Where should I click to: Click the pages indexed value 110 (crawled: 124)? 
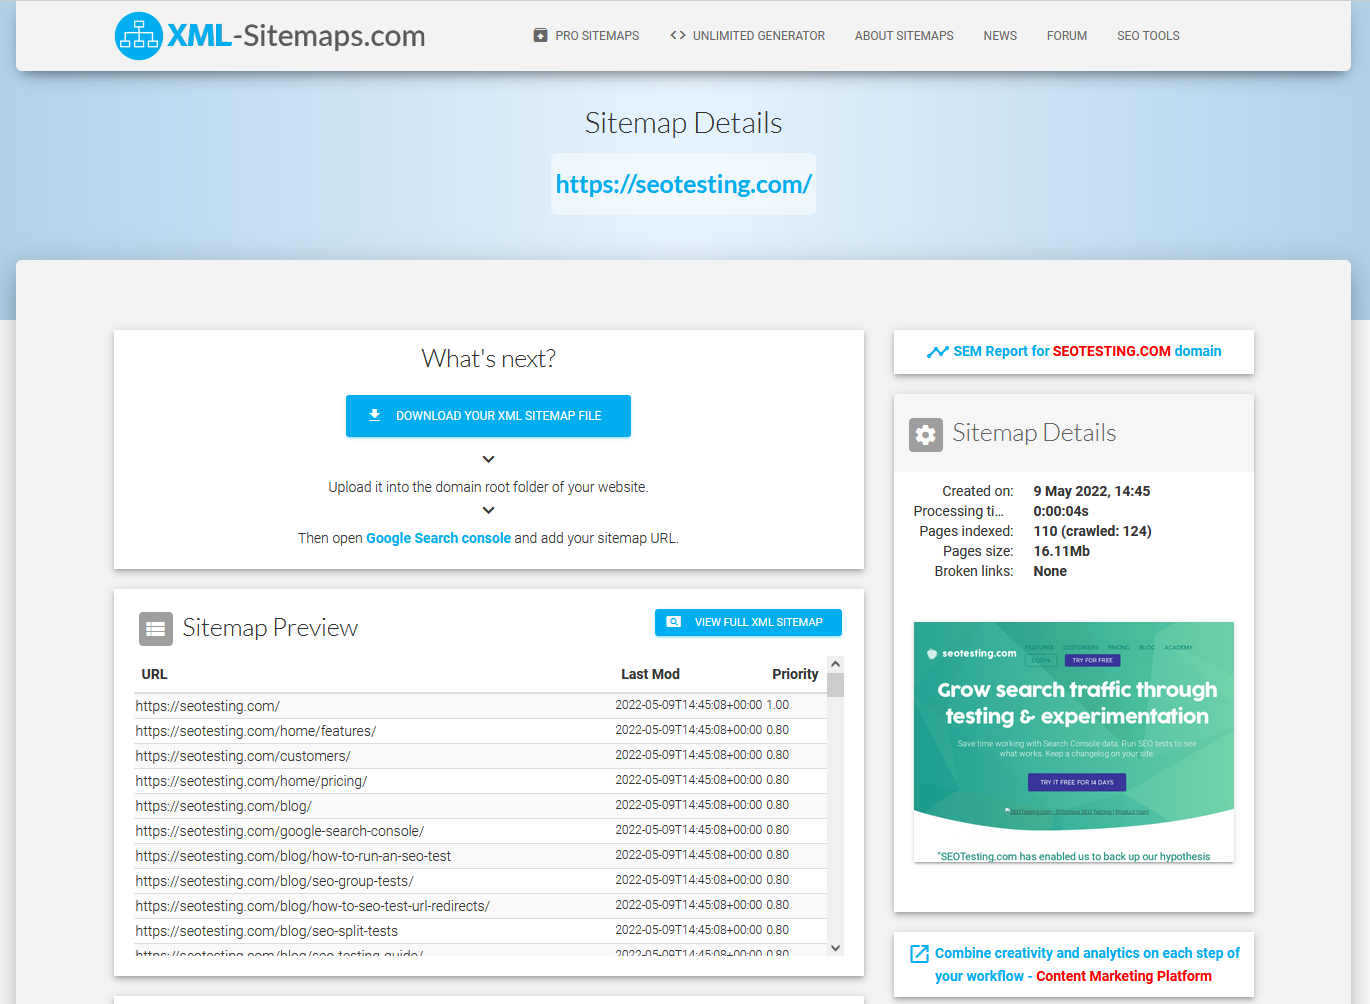coord(1092,531)
